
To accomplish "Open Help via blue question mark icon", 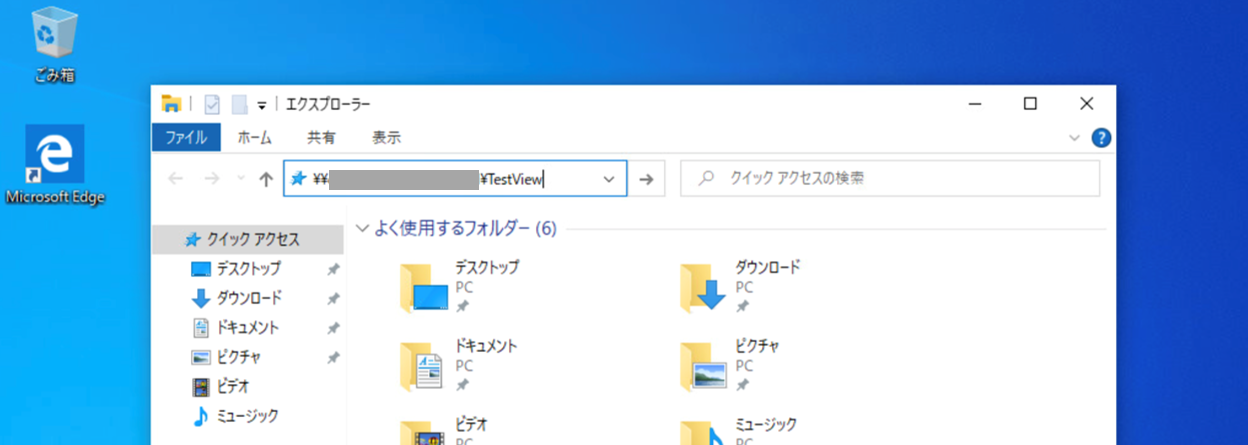I will [1101, 138].
